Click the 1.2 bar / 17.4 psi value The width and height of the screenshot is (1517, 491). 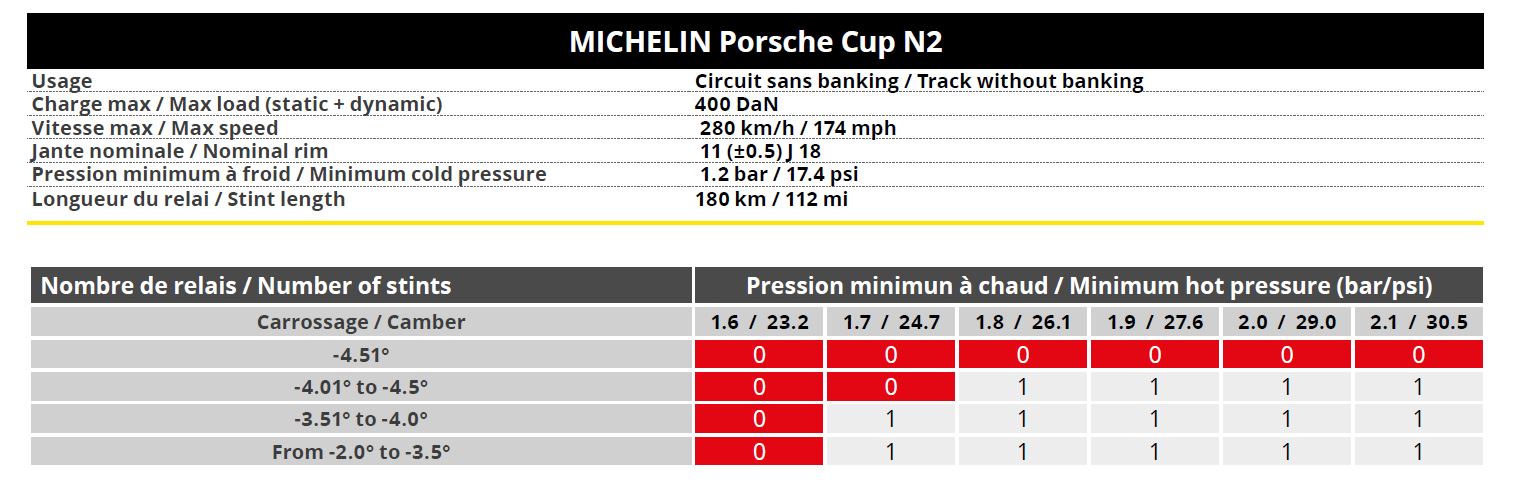pyautogui.click(x=779, y=174)
